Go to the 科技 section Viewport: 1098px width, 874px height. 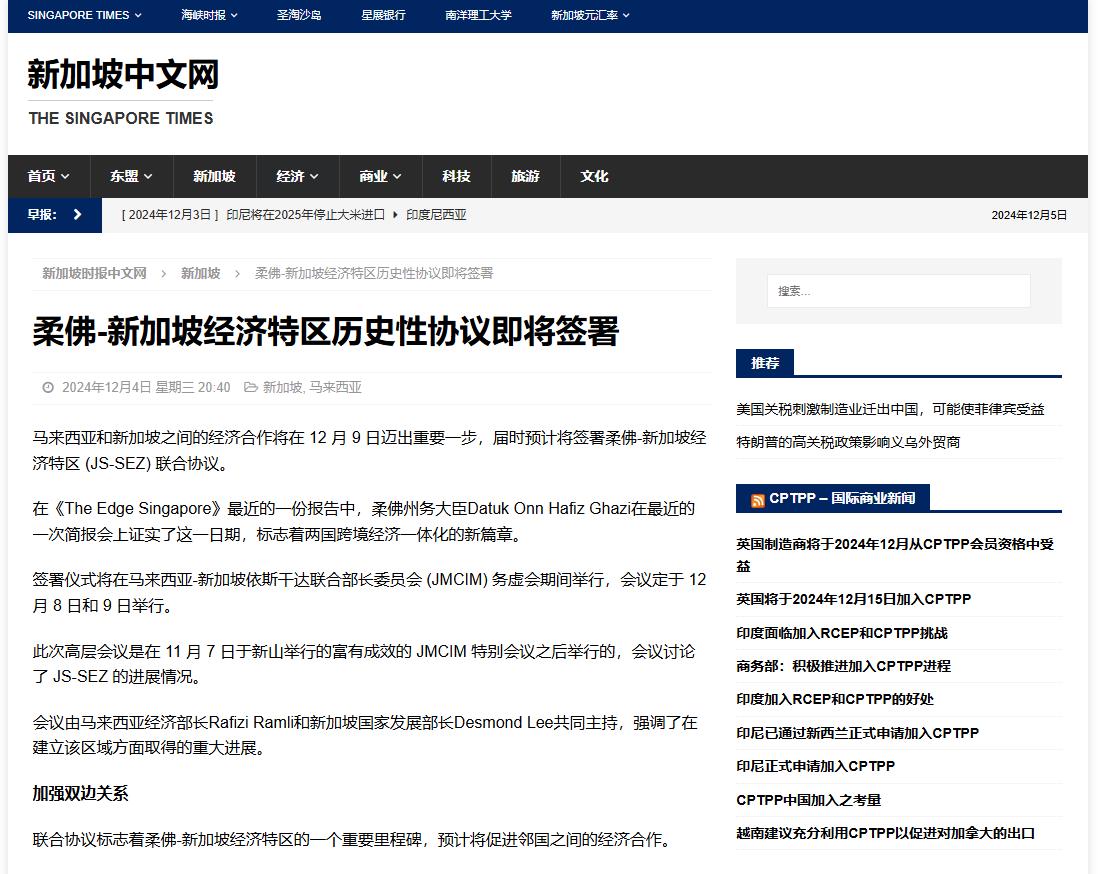click(457, 176)
